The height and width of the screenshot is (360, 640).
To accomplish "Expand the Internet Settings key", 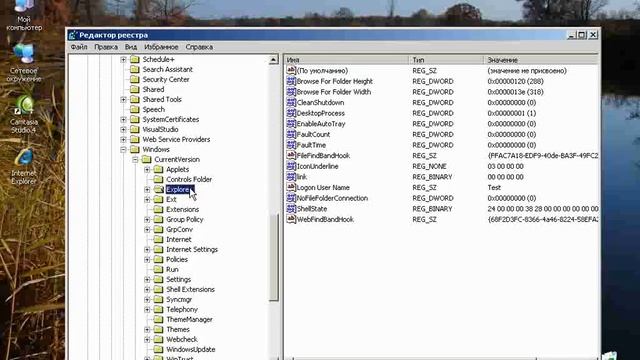I will 147,249.
